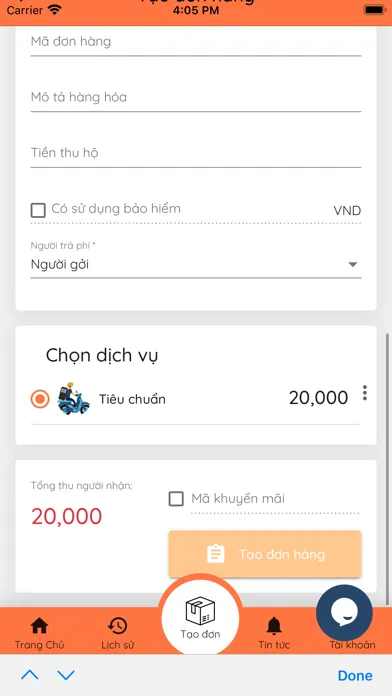The image size is (392, 696).
Task: Open Lịch sử history clock icon
Action: point(118,626)
